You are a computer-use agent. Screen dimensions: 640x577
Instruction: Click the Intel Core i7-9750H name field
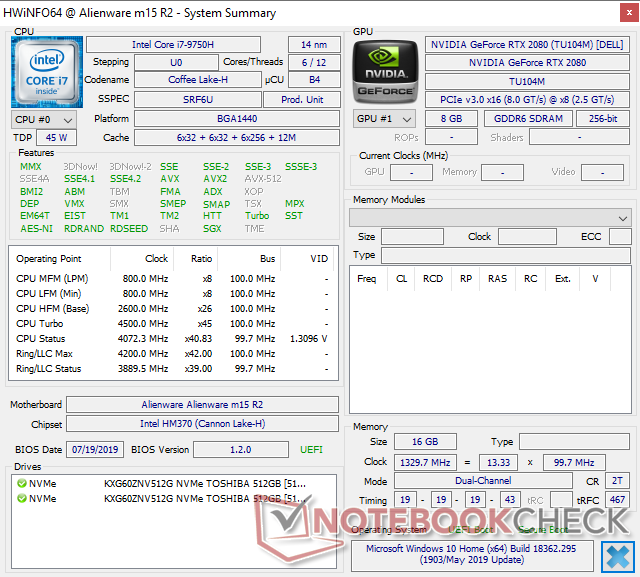coord(173,44)
